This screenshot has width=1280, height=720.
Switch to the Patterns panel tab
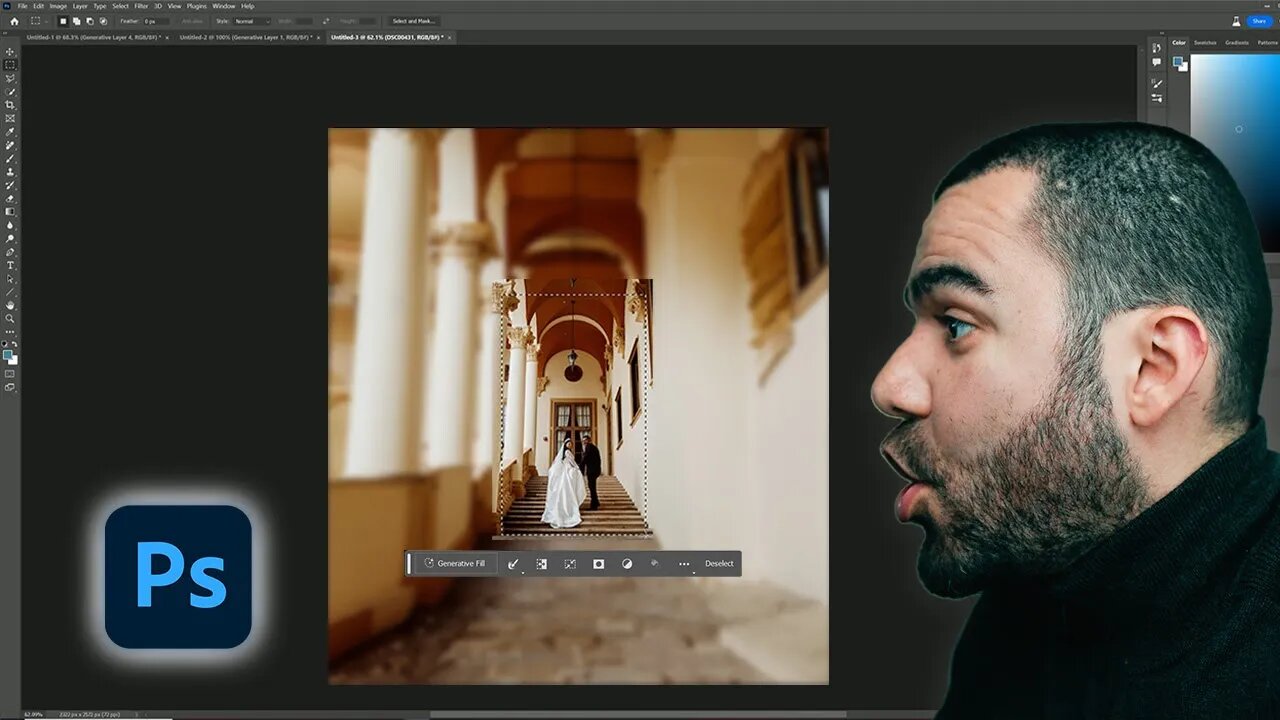(x=1267, y=43)
